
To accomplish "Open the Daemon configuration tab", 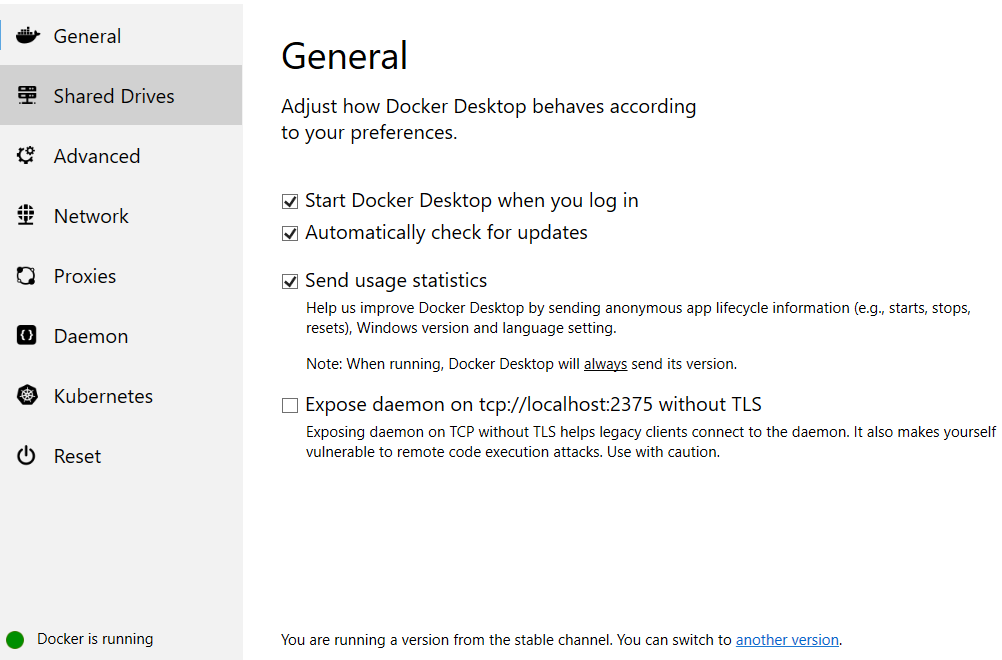I will tap(121, 335).
